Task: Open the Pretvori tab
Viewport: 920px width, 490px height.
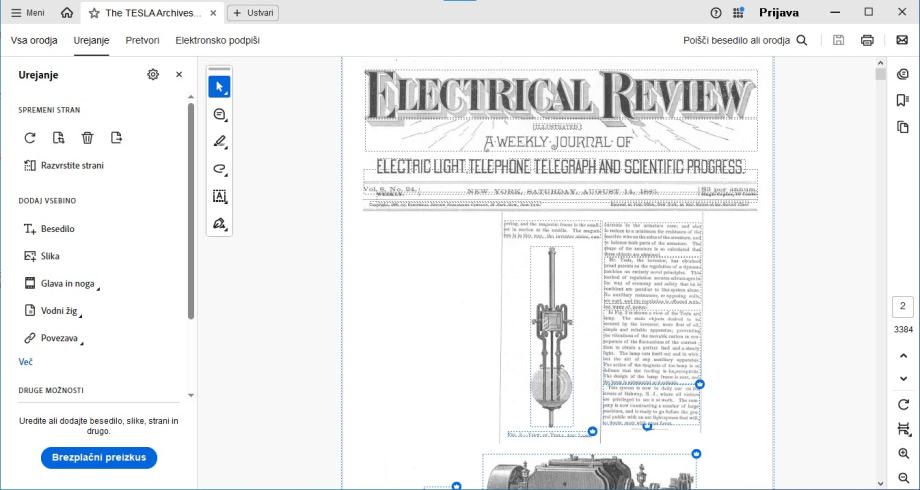Action: coord(143,40)
